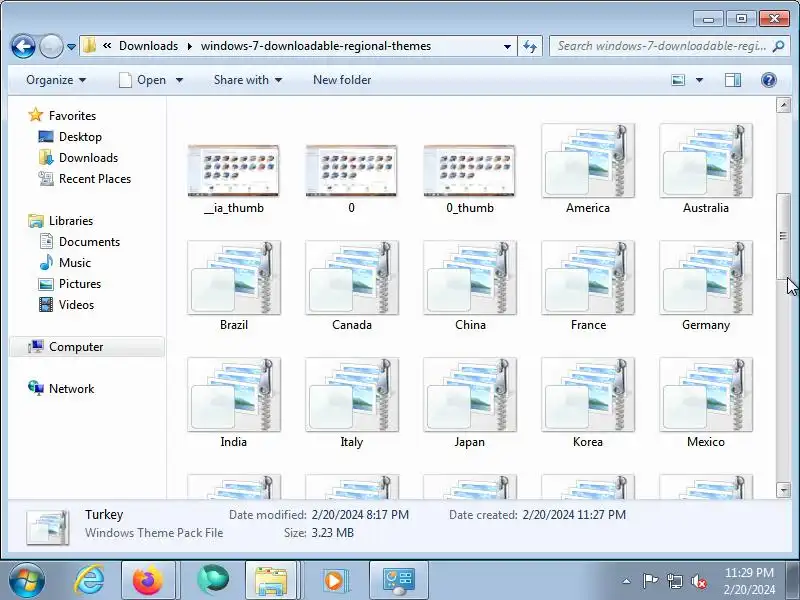Select Network in the navigation pane
800x600 pixels.
(x=71, y=389)
